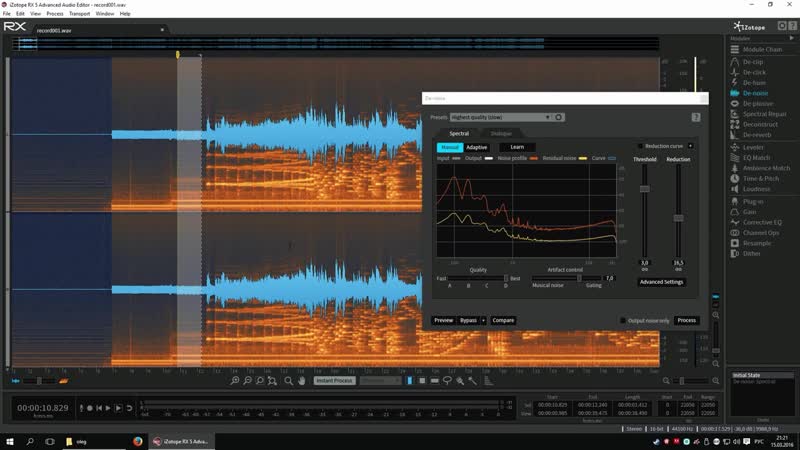The height and width of the screenshot is (450, 800).
Task: Click the zoom in magnifier icon
Action: 235,381
